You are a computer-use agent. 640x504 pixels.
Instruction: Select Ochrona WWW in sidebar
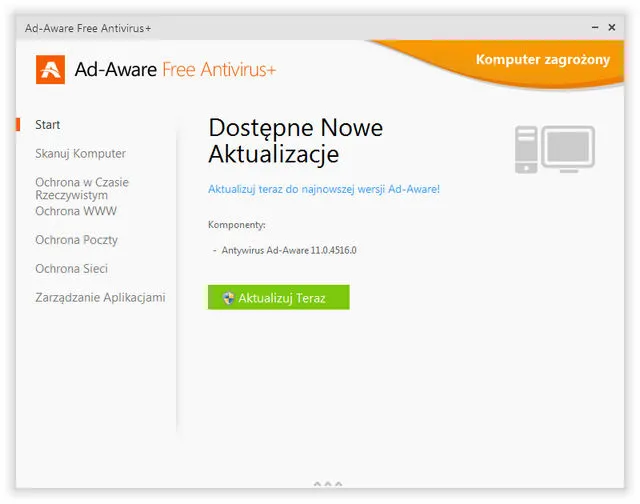click(x=76, y=211)
